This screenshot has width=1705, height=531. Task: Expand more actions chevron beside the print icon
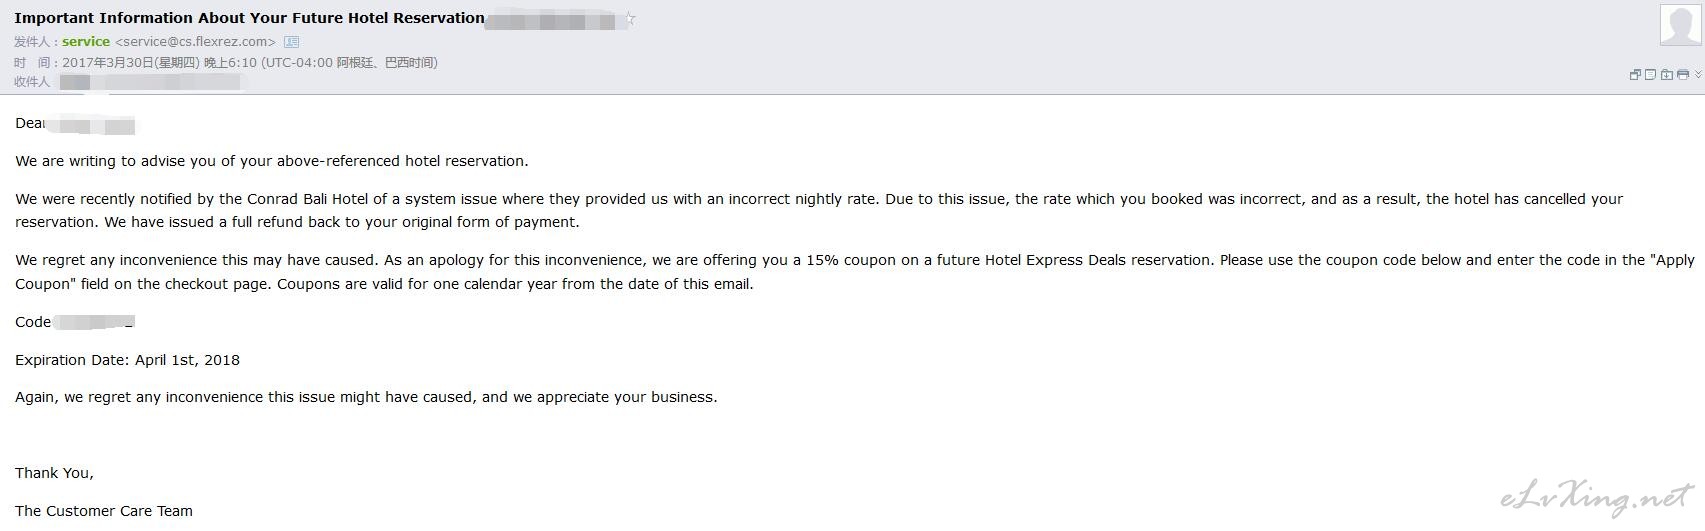pos(1698,74)
